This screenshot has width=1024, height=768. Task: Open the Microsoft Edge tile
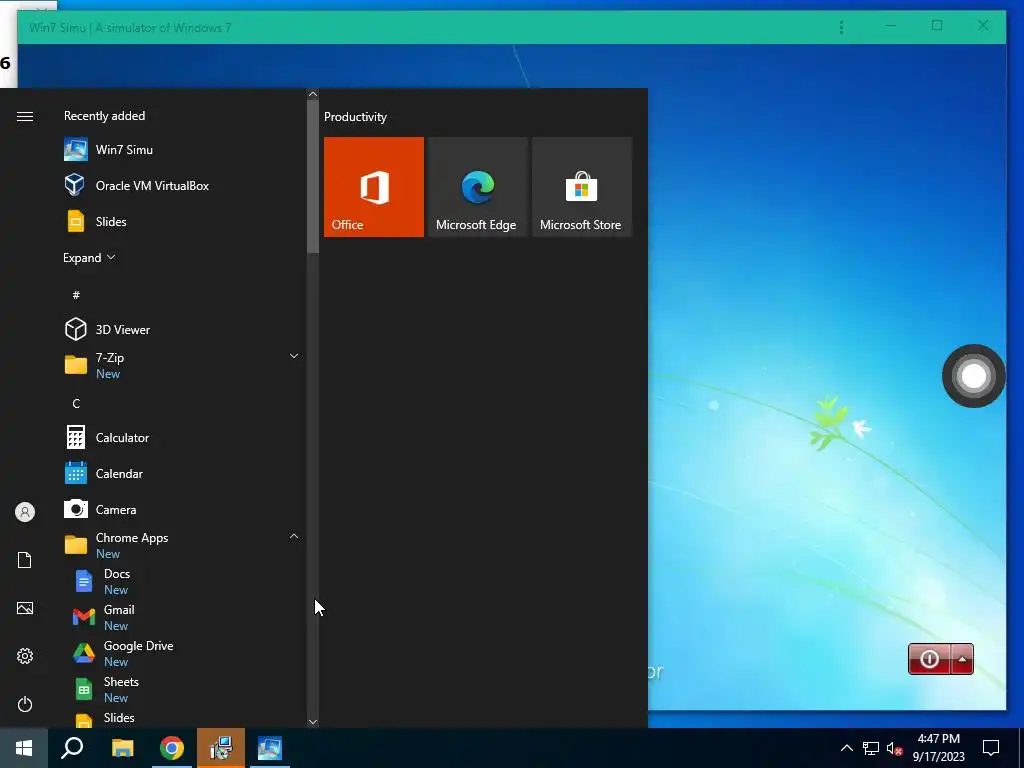click(x=477, y=187)
